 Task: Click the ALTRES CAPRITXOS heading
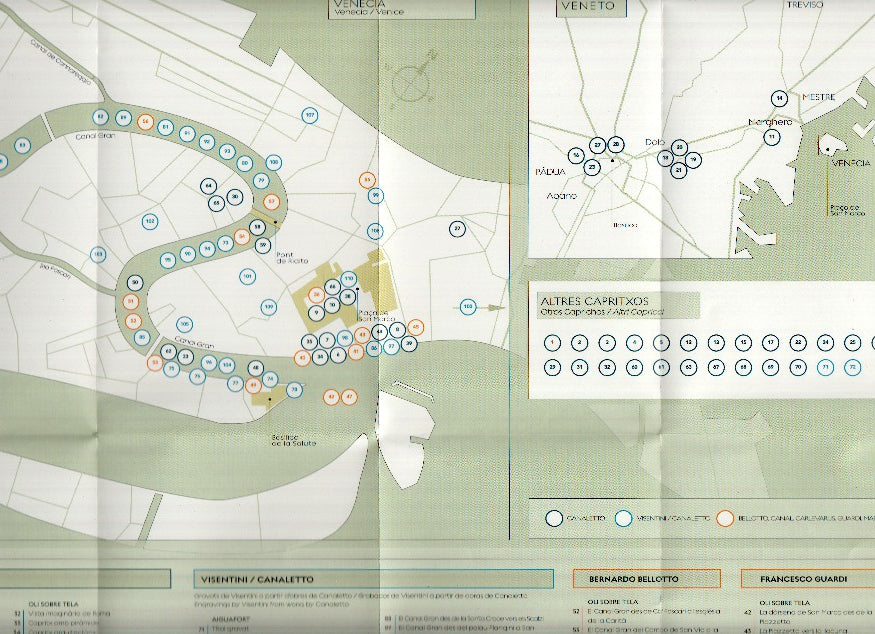coord(594,301)
